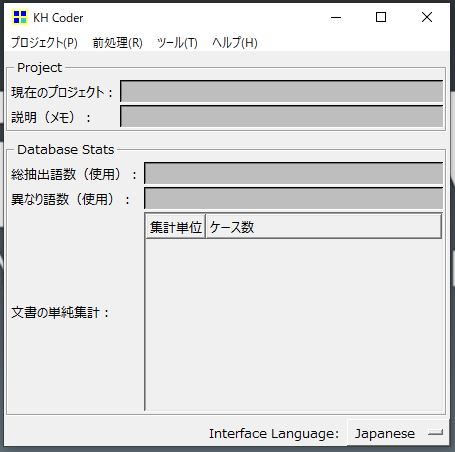Open the ヘルプ(H) menu
This screenshot has height=452, width=455.
coord(235,43)
